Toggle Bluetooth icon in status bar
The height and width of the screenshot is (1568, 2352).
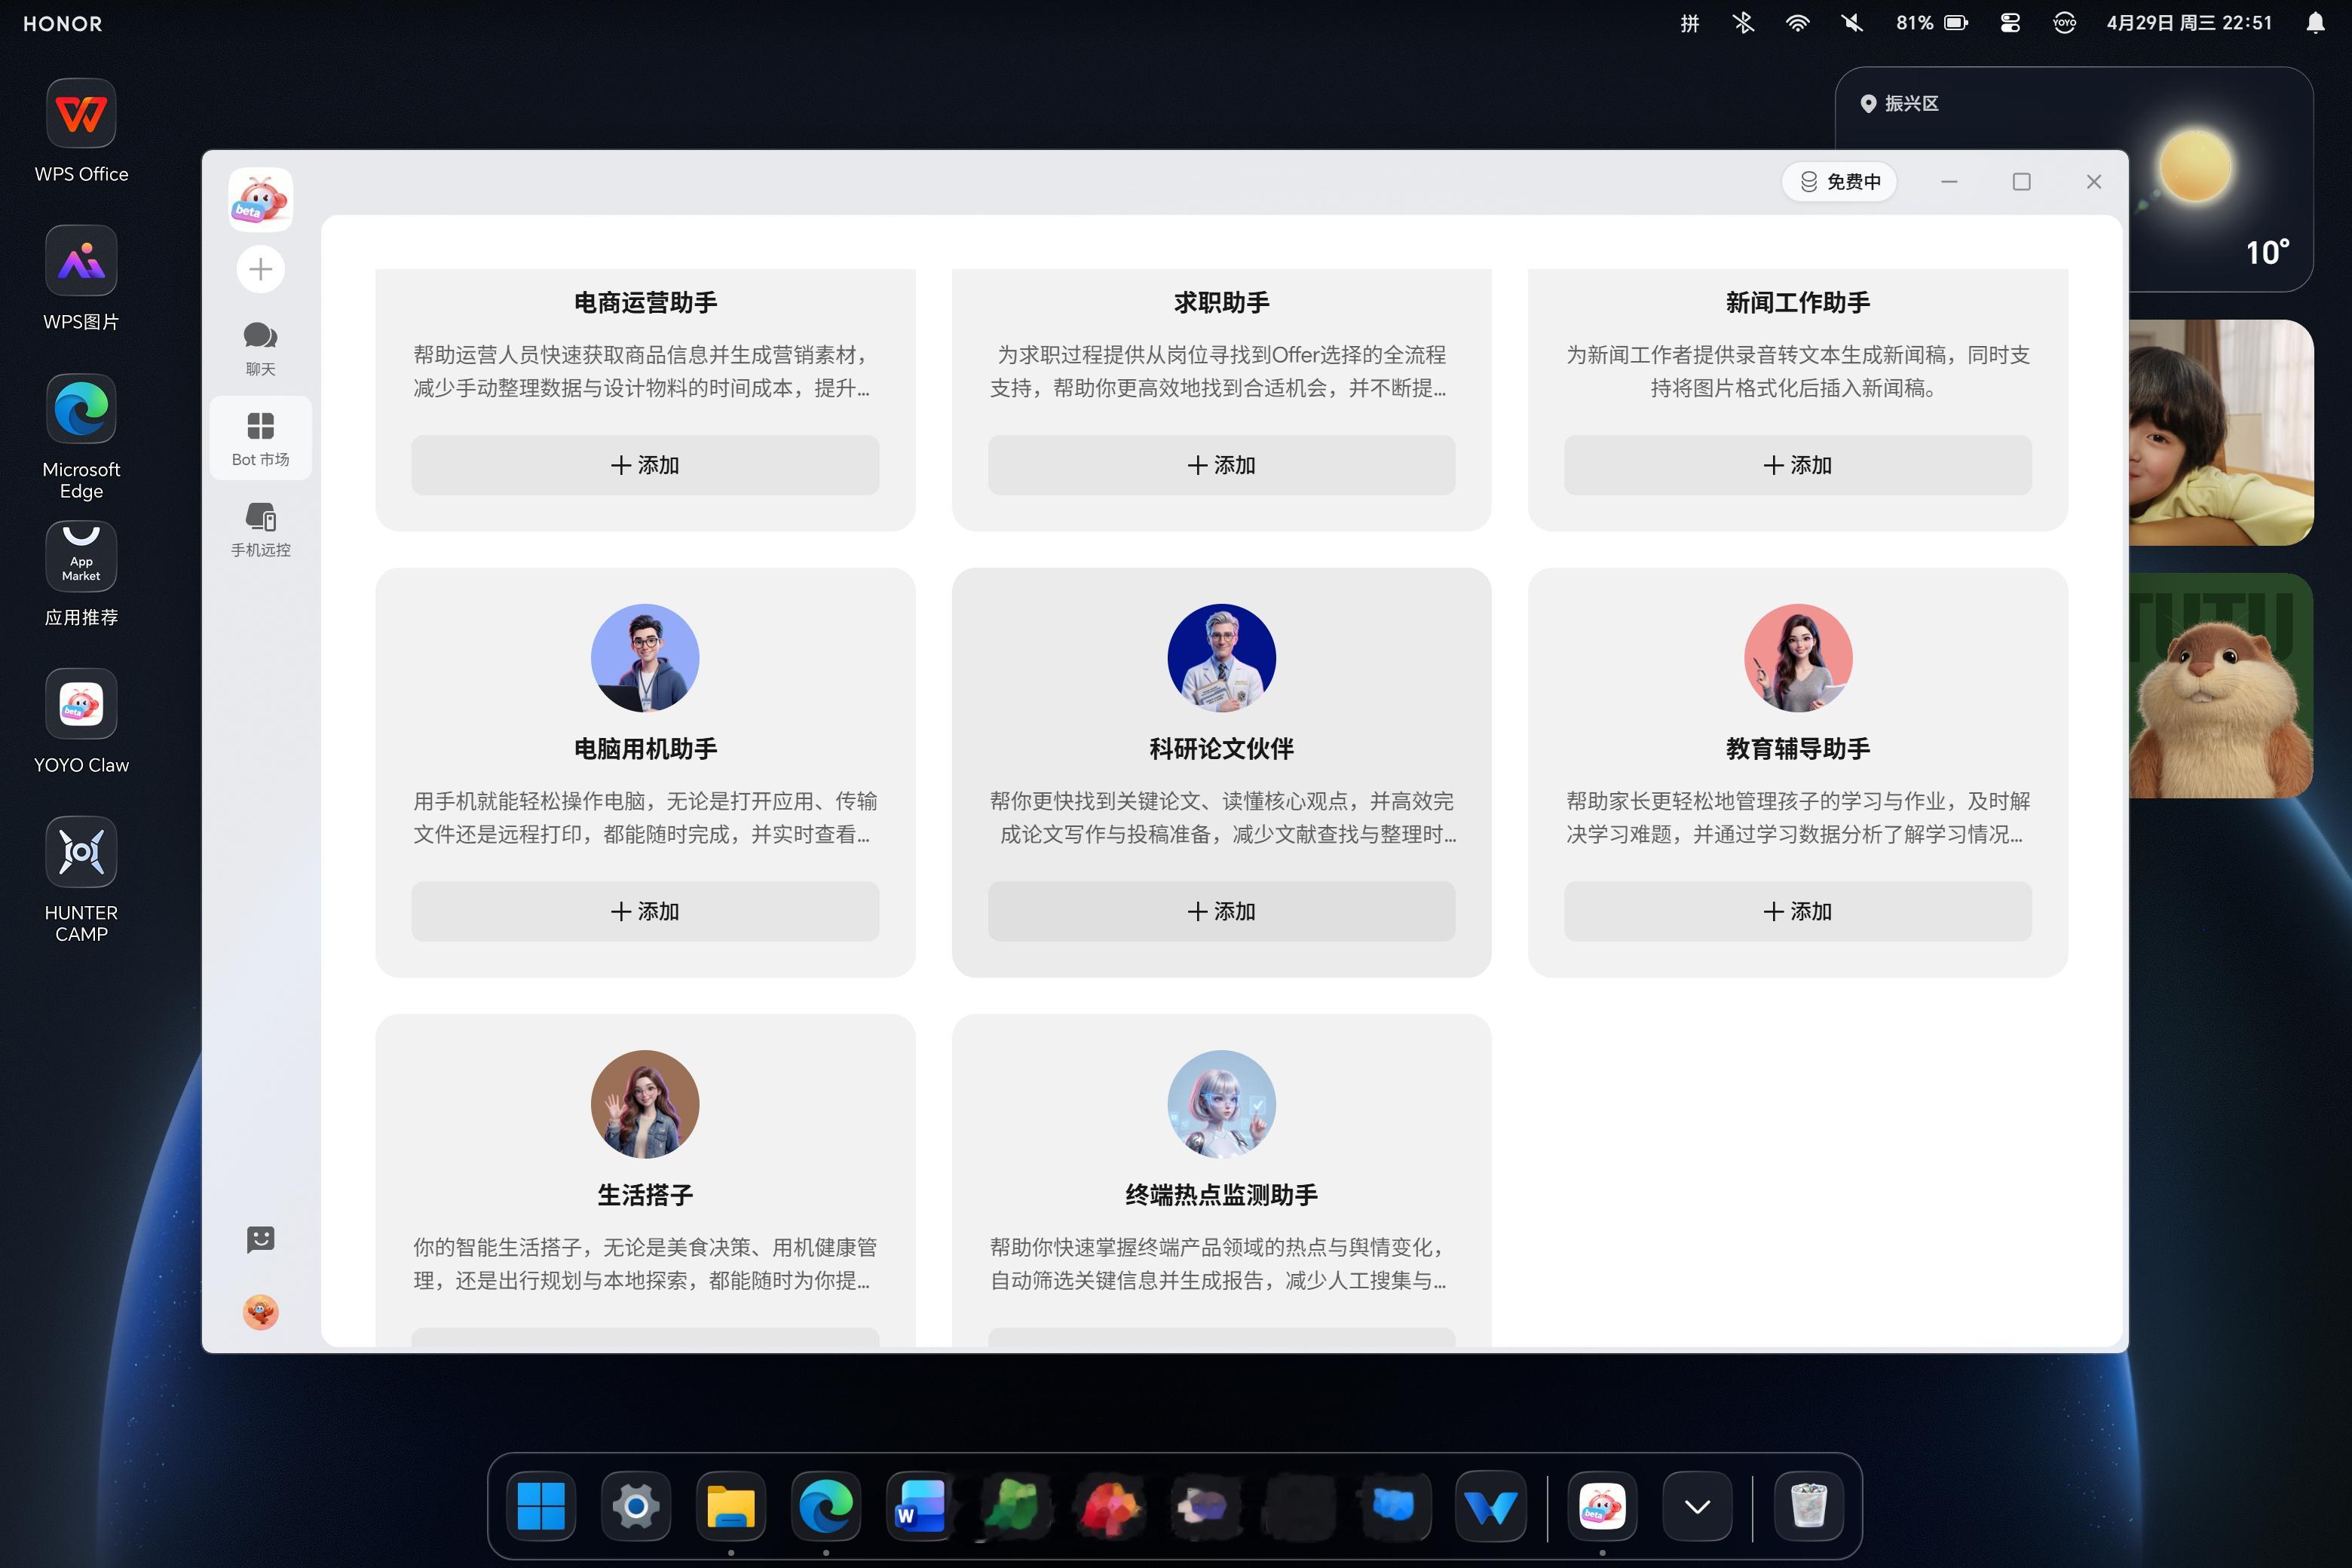pos(1743,23)
